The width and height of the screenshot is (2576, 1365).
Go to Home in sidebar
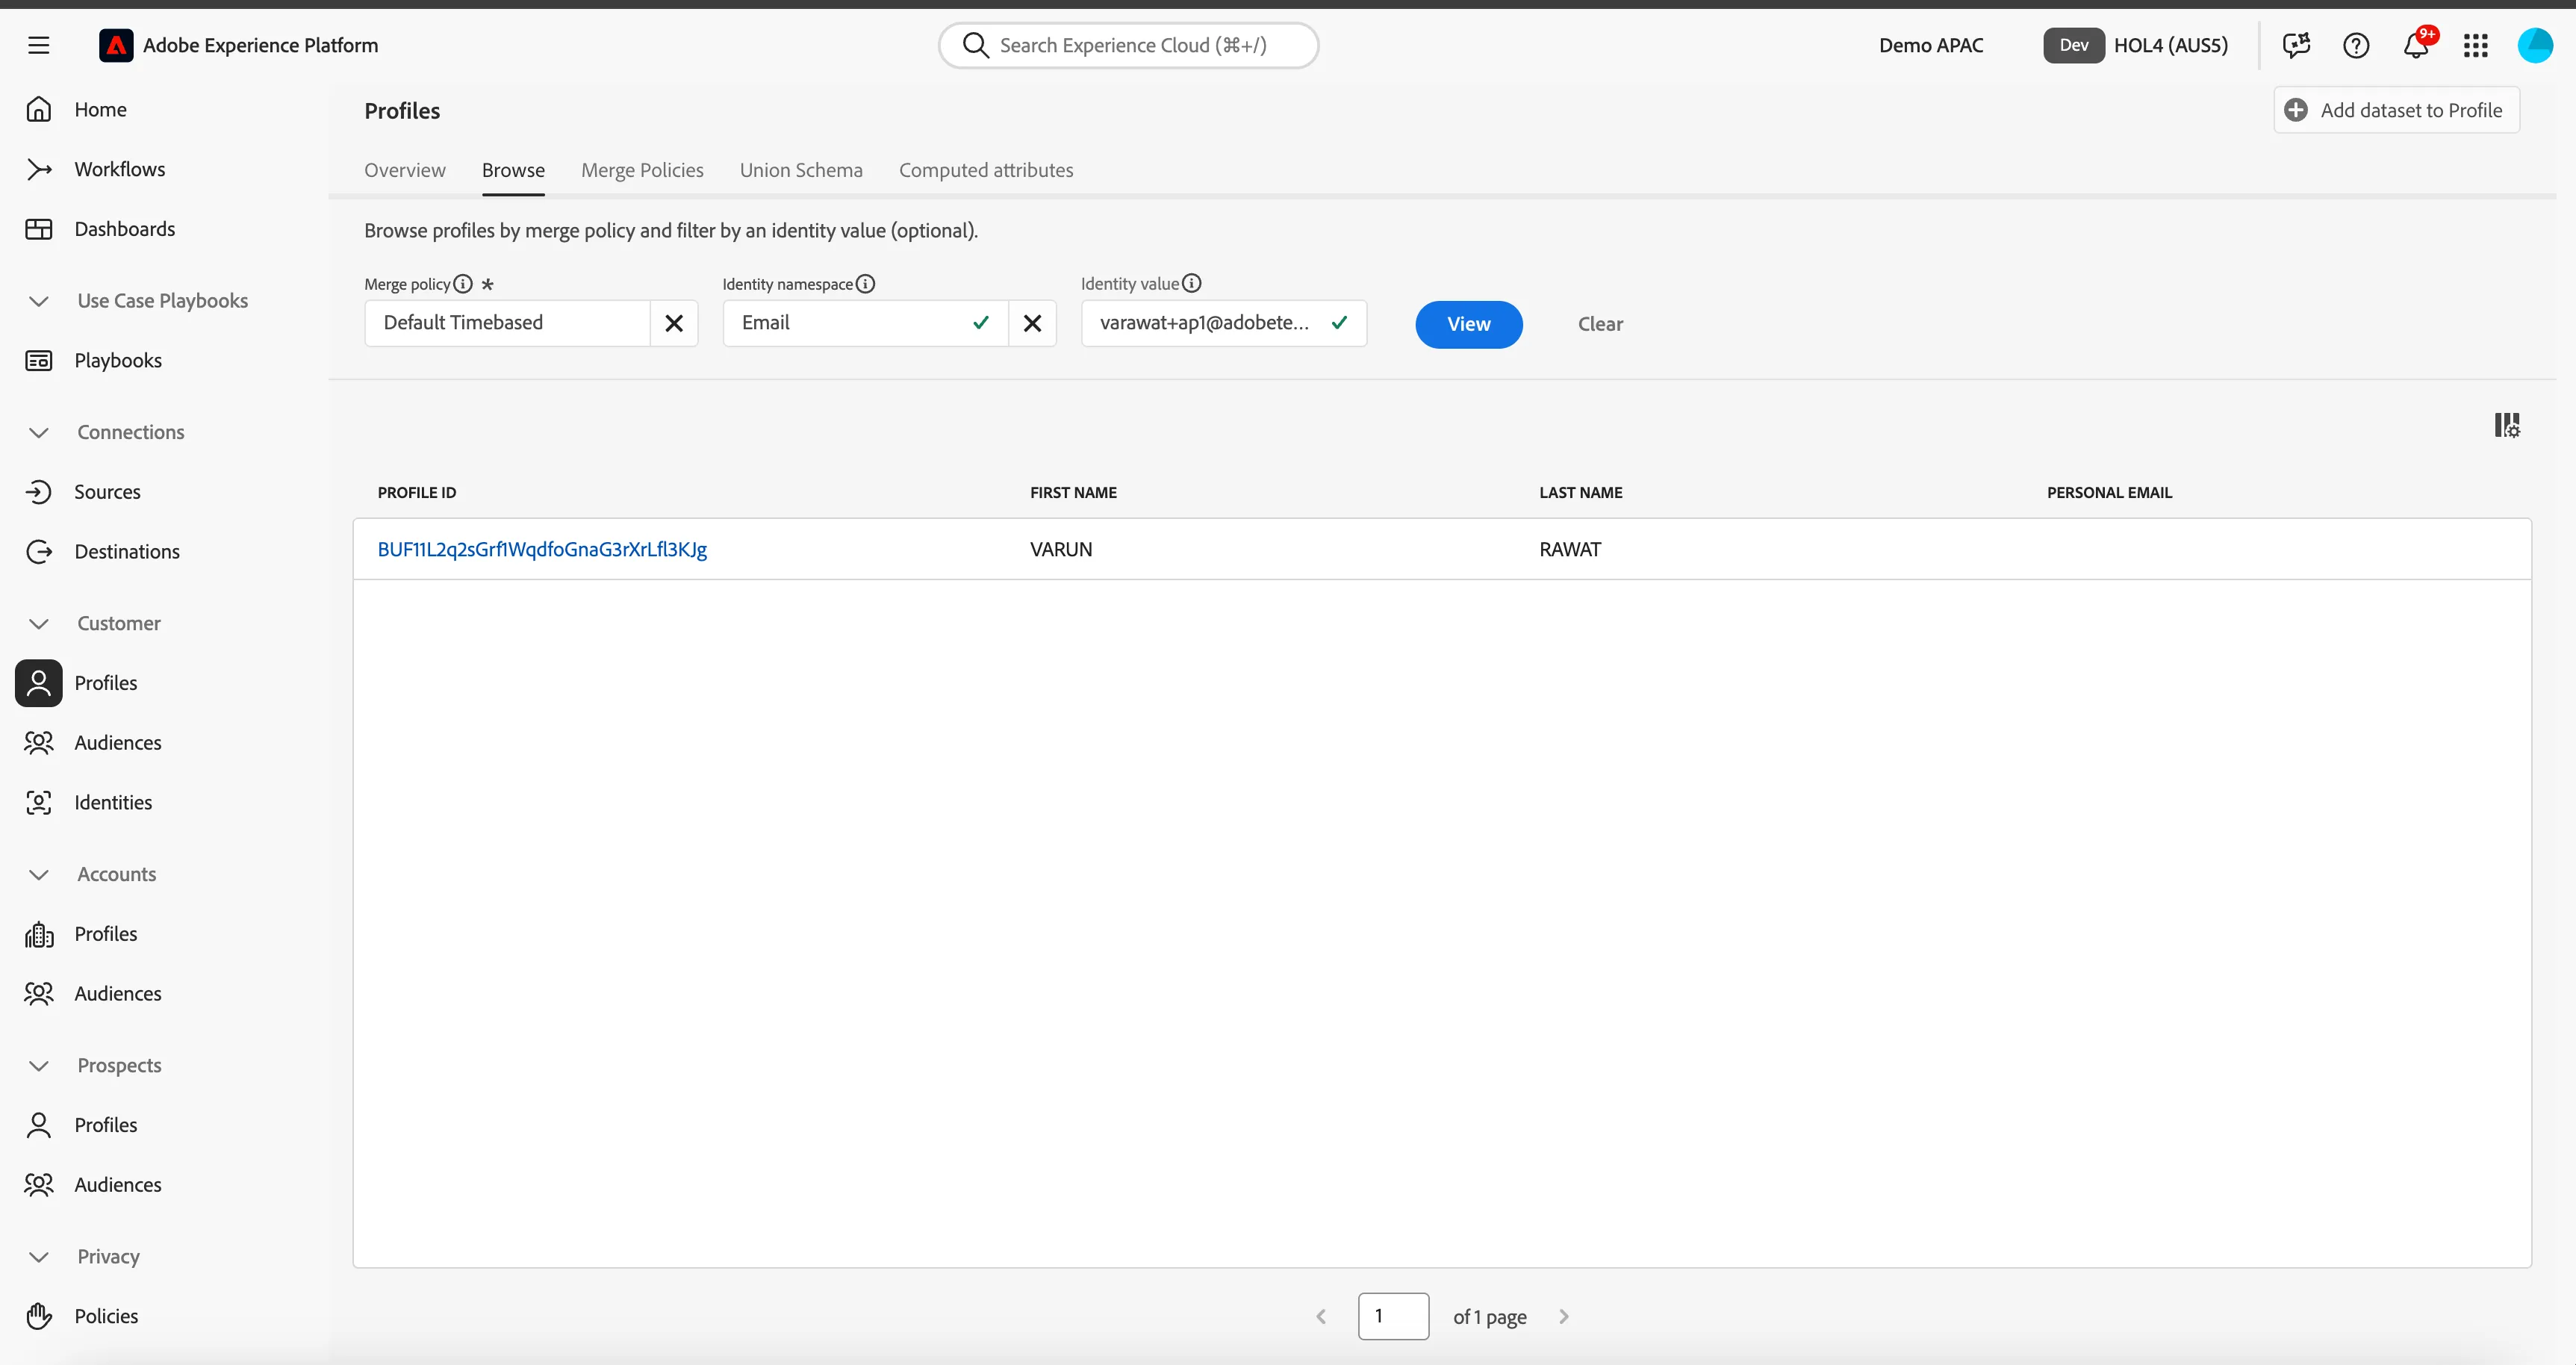[100, 109]
